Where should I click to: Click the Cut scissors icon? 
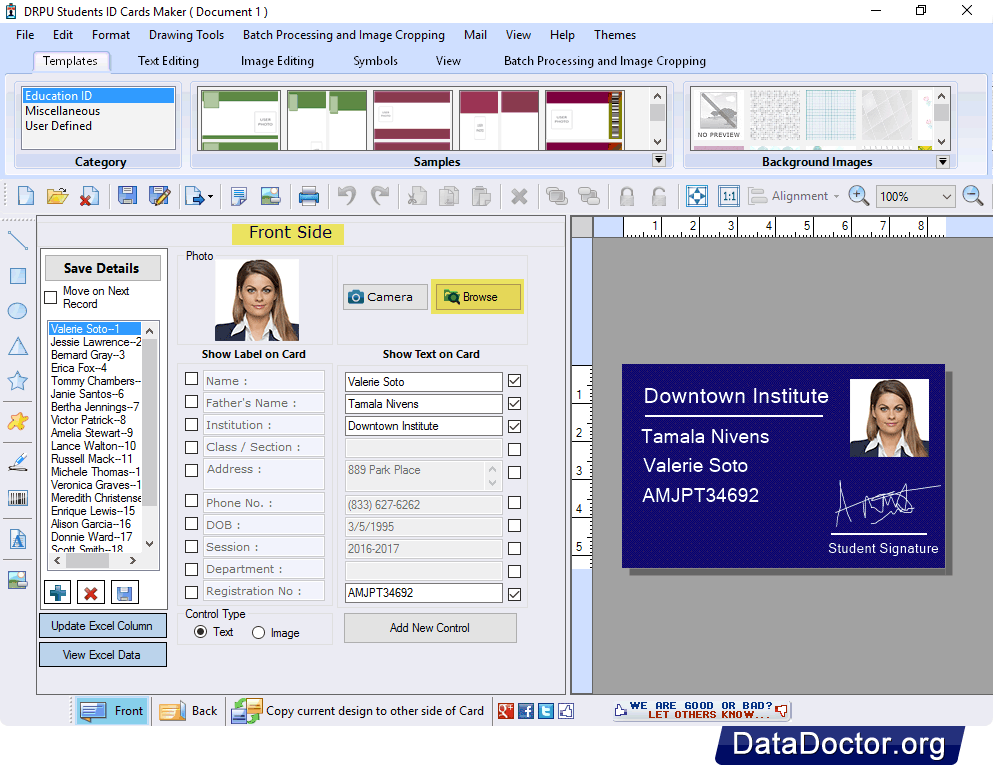(417, 196)
